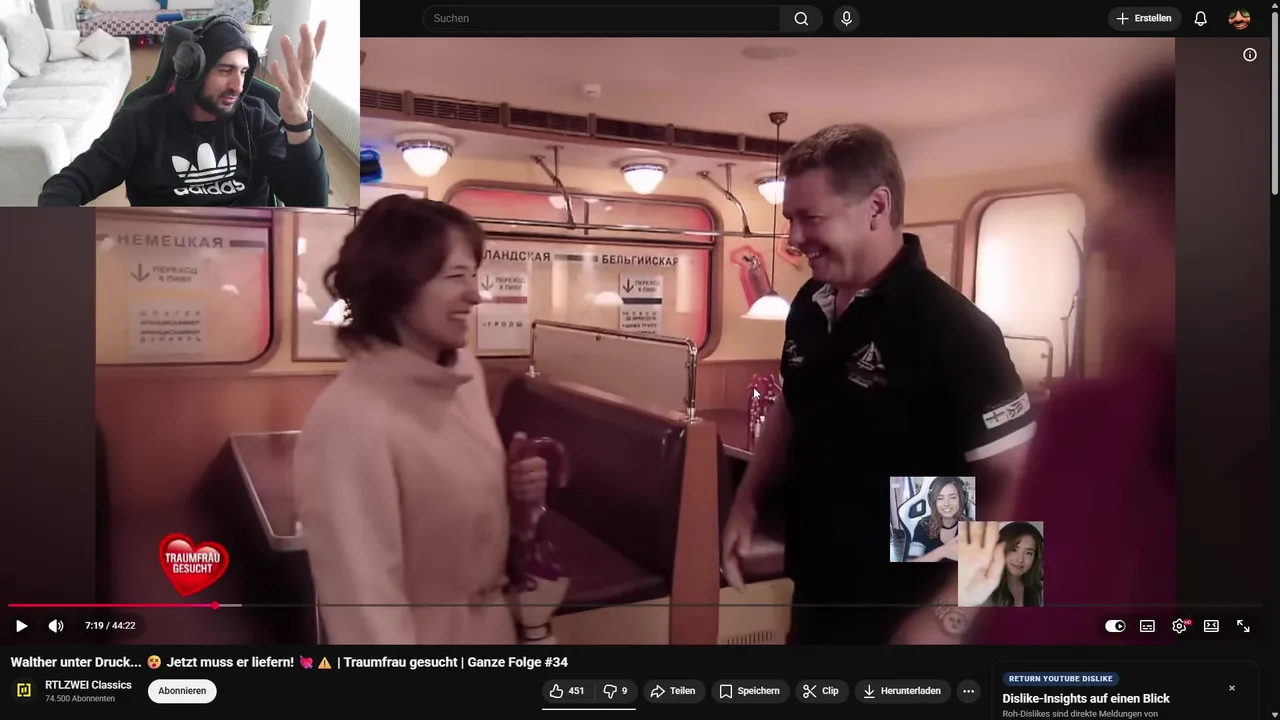Play the video
Screen dimensions: 1280x720
[x=21, y=626]
